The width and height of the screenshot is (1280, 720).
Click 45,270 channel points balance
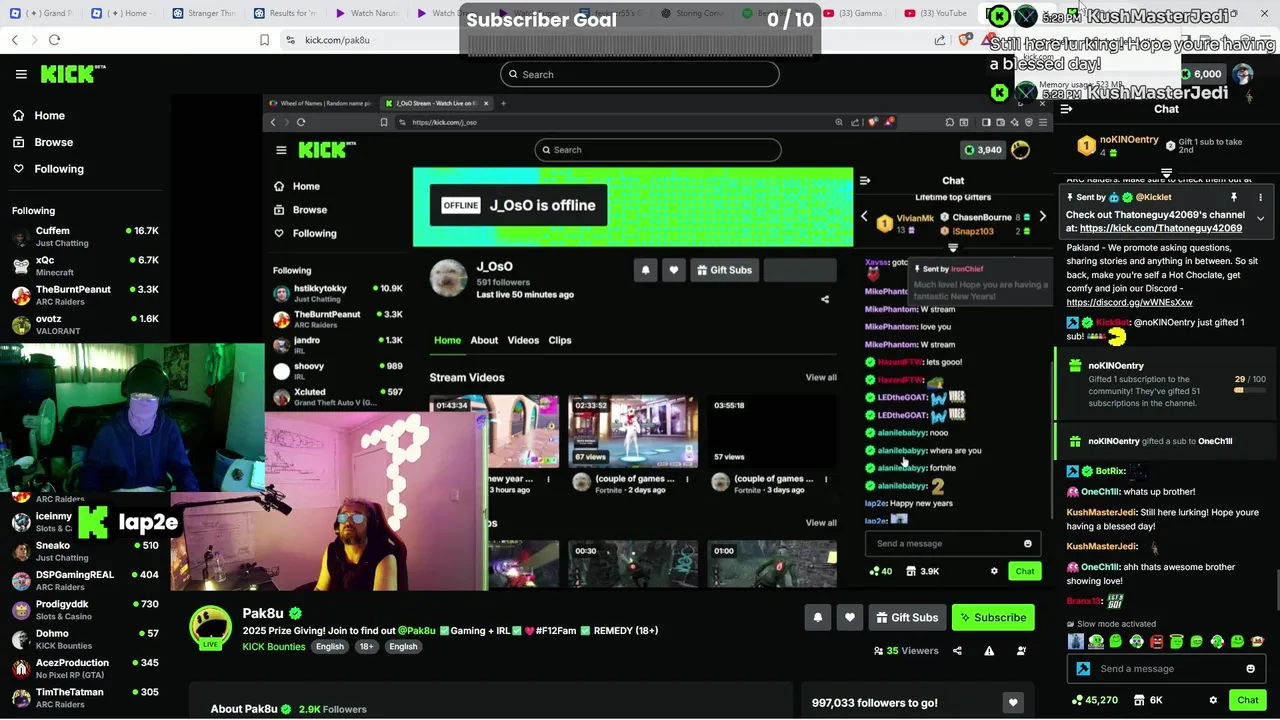[1094, 700]
